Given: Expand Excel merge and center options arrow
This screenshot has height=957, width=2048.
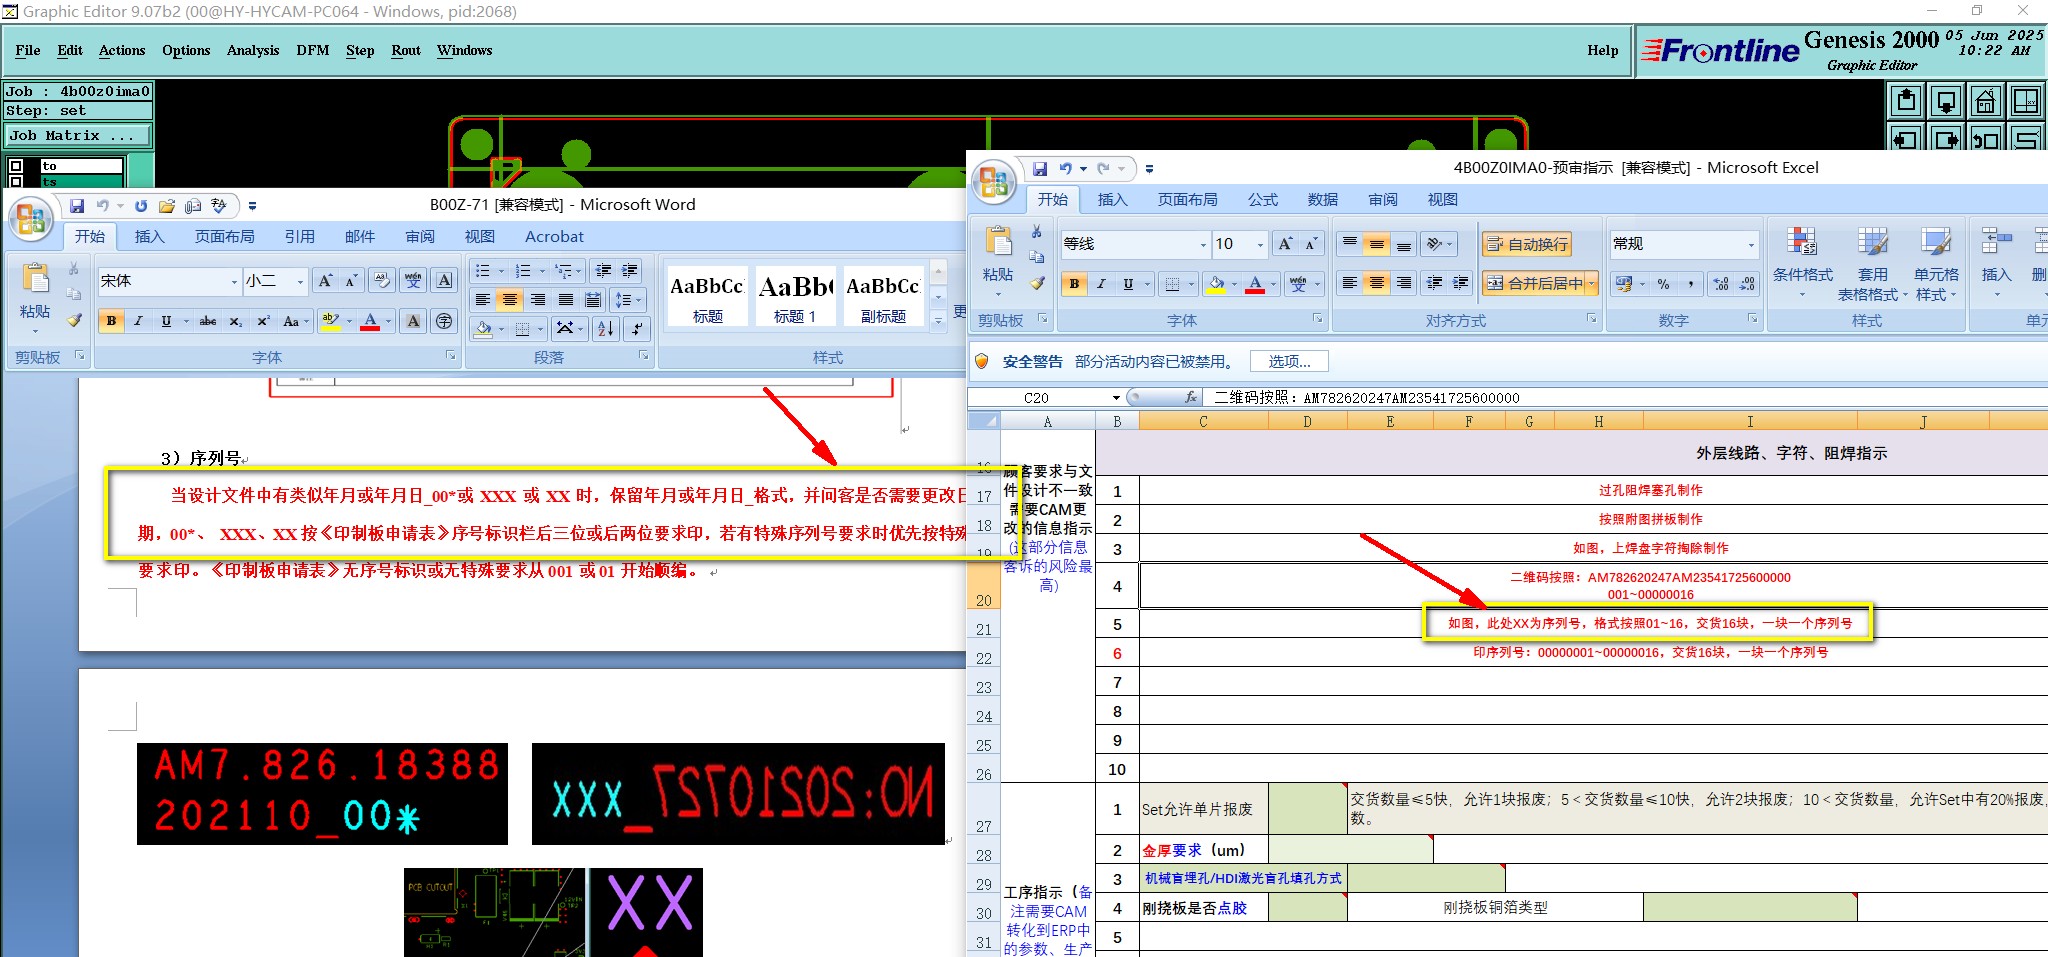Looking at the screenshot, I should pyautogui.click(x=1591, y=284).
